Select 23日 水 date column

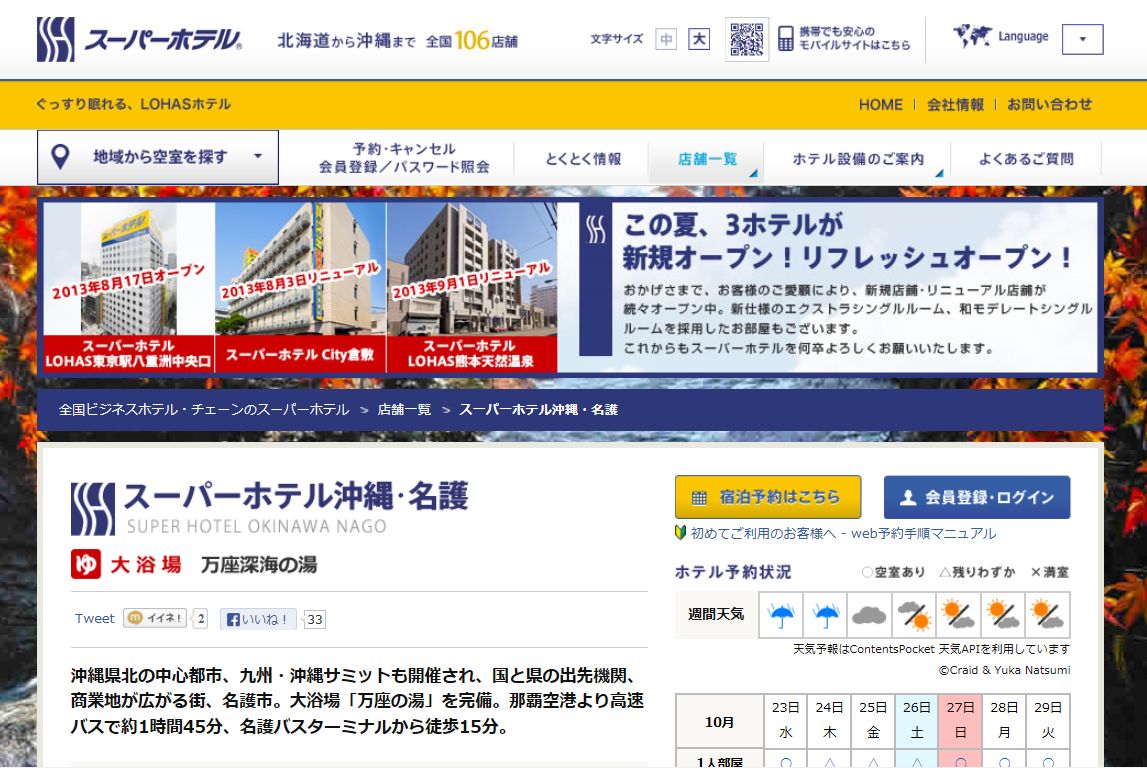(x=786, y=720)
